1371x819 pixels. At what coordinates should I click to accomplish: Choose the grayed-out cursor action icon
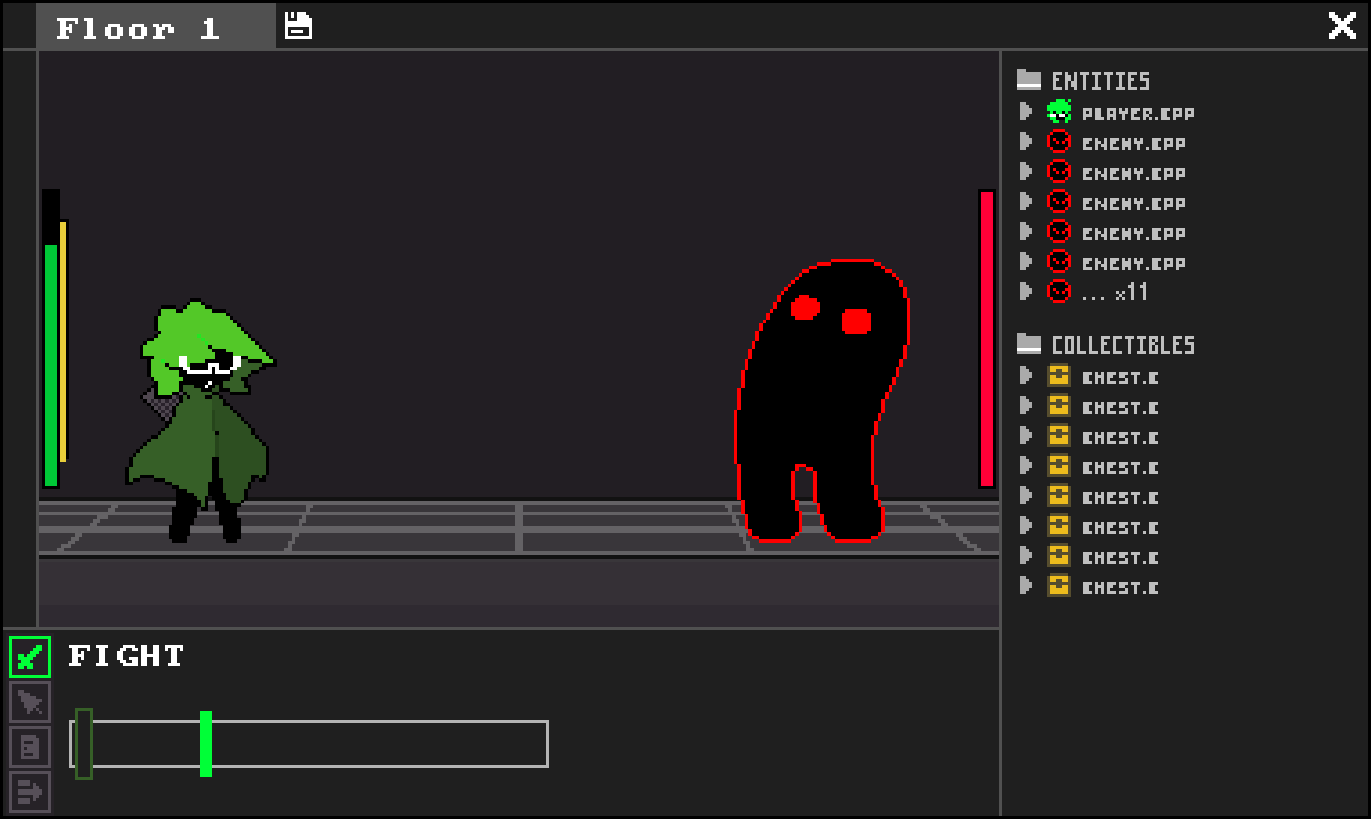pyautogui.click(x=30, y=702)
